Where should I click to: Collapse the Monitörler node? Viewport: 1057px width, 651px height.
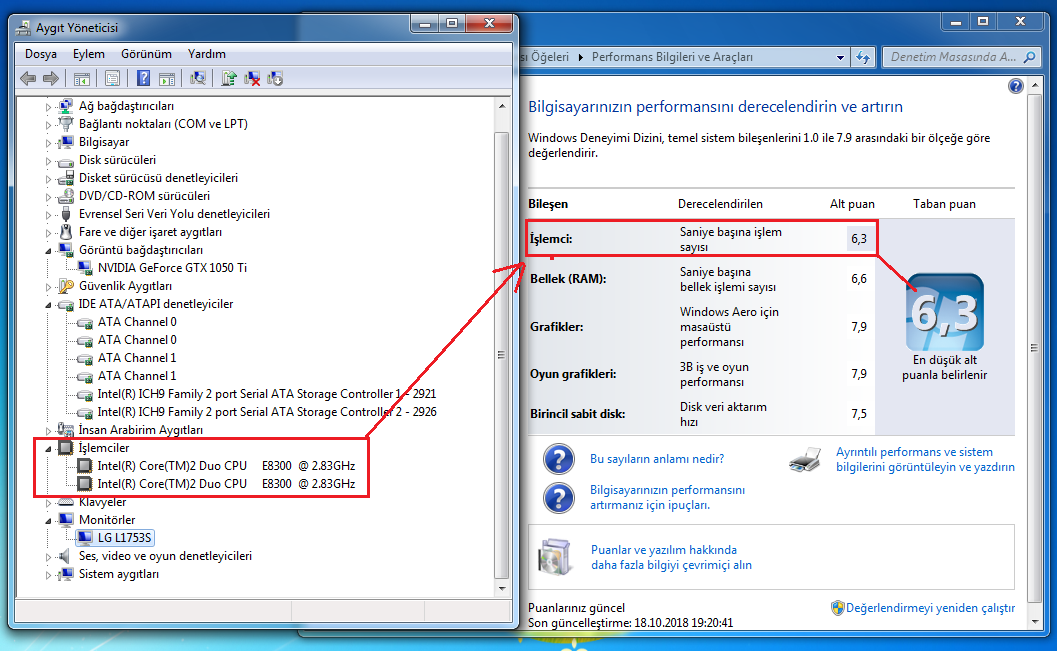point(48,520)
